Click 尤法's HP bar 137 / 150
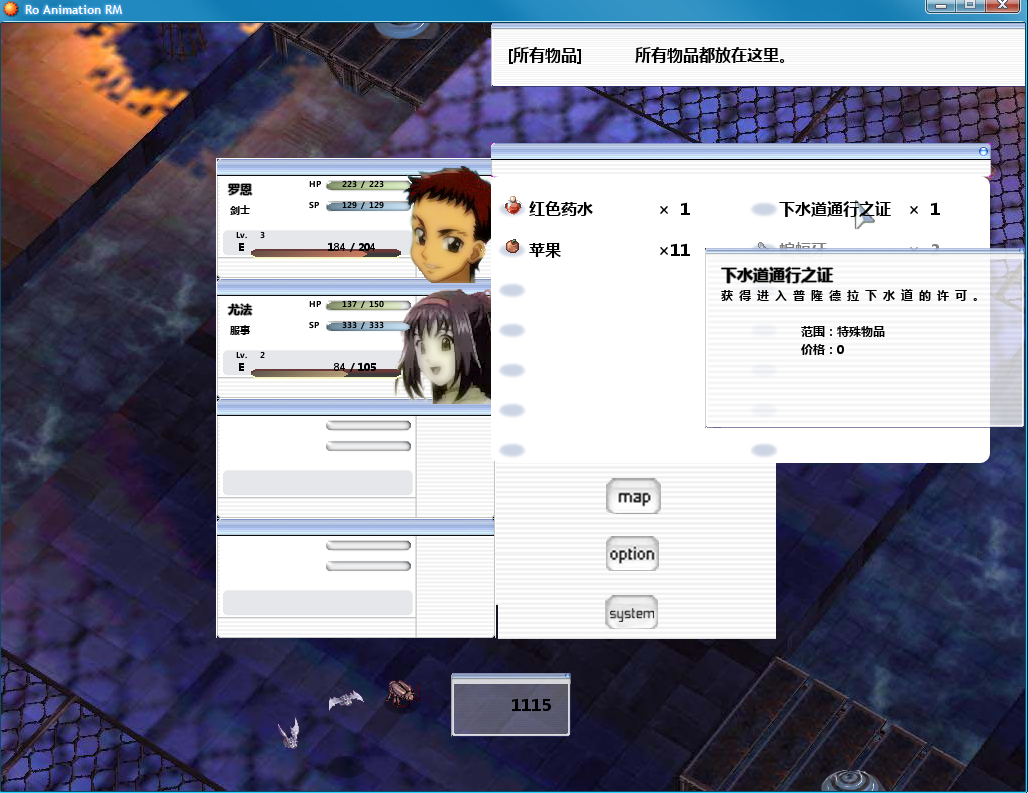Screen dimensions: 1028x793 [x=368, y=305]
